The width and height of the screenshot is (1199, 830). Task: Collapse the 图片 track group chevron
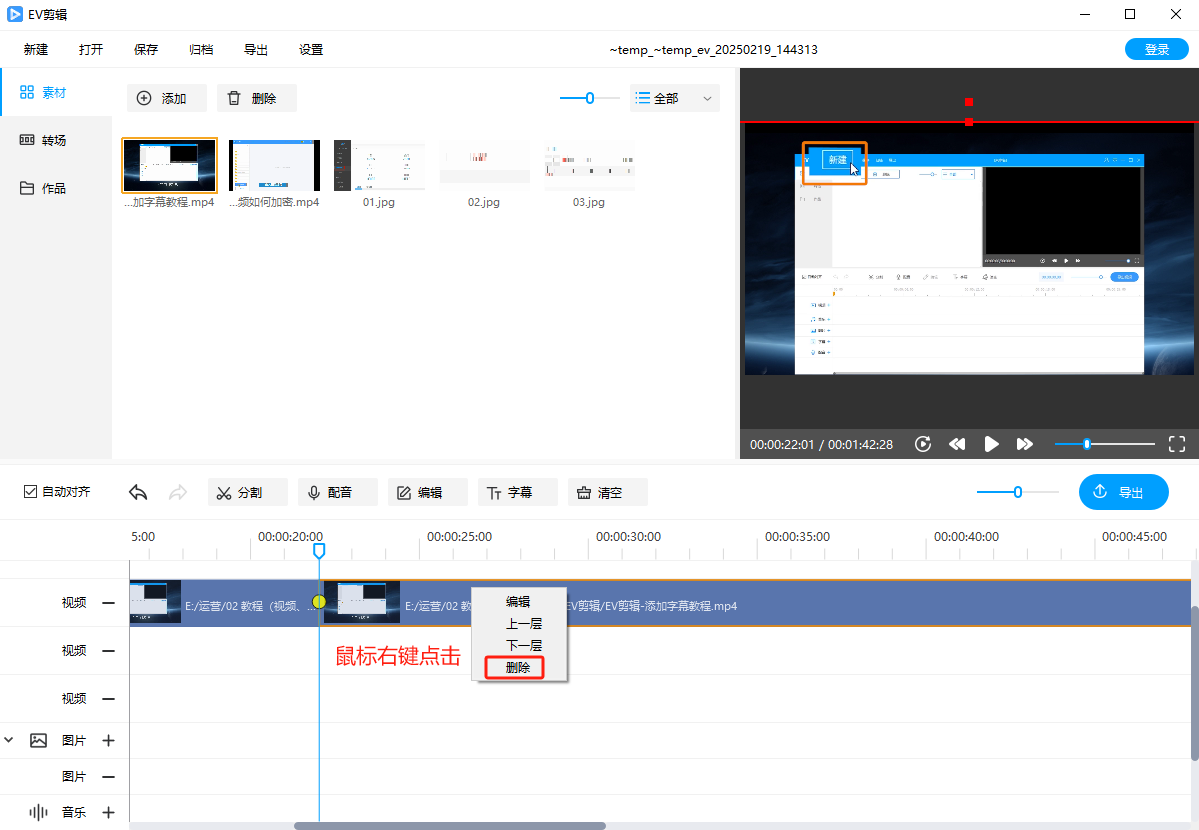9,741
